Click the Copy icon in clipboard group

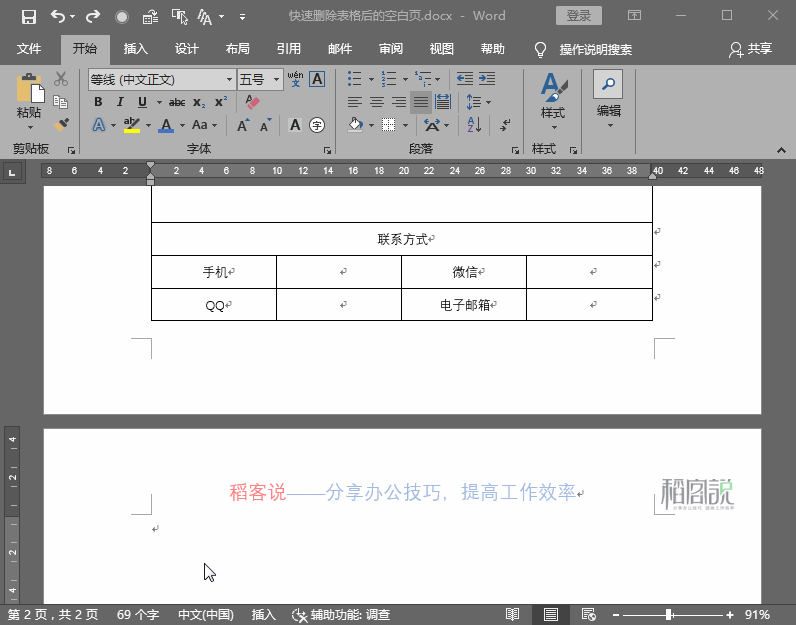click(61, 102)
